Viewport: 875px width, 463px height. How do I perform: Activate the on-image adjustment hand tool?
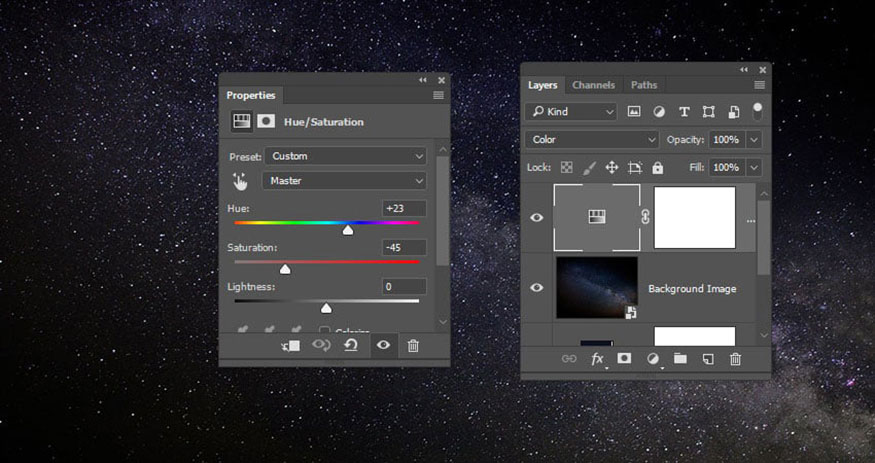(x=240, y=181)
